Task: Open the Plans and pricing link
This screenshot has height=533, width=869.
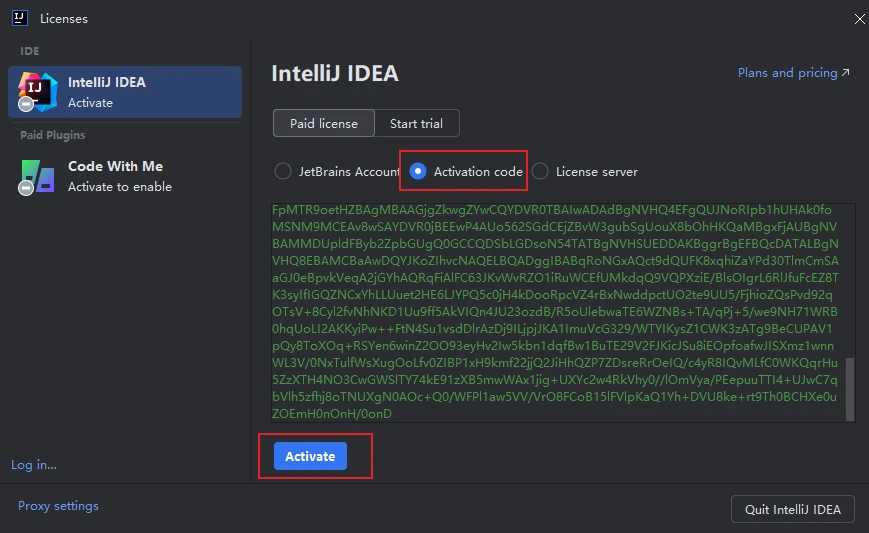Action: point(787,73)
